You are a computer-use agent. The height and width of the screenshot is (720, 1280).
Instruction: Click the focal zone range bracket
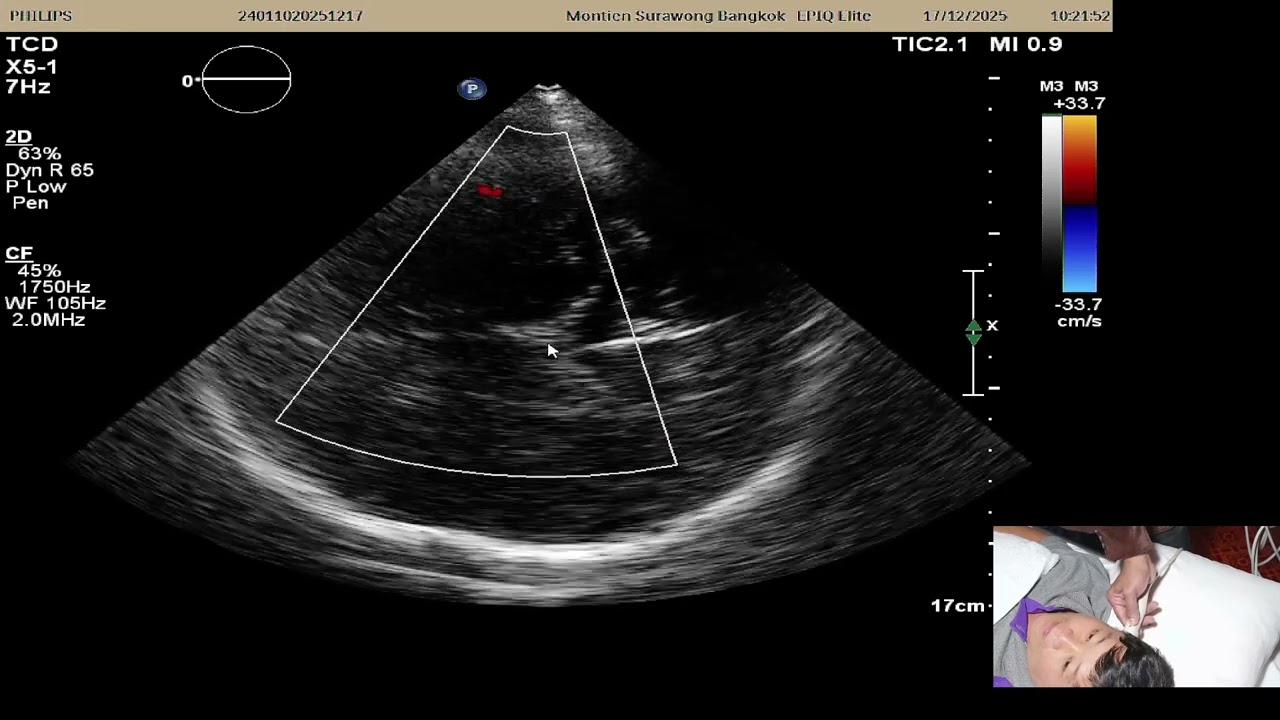pos(974,333)
